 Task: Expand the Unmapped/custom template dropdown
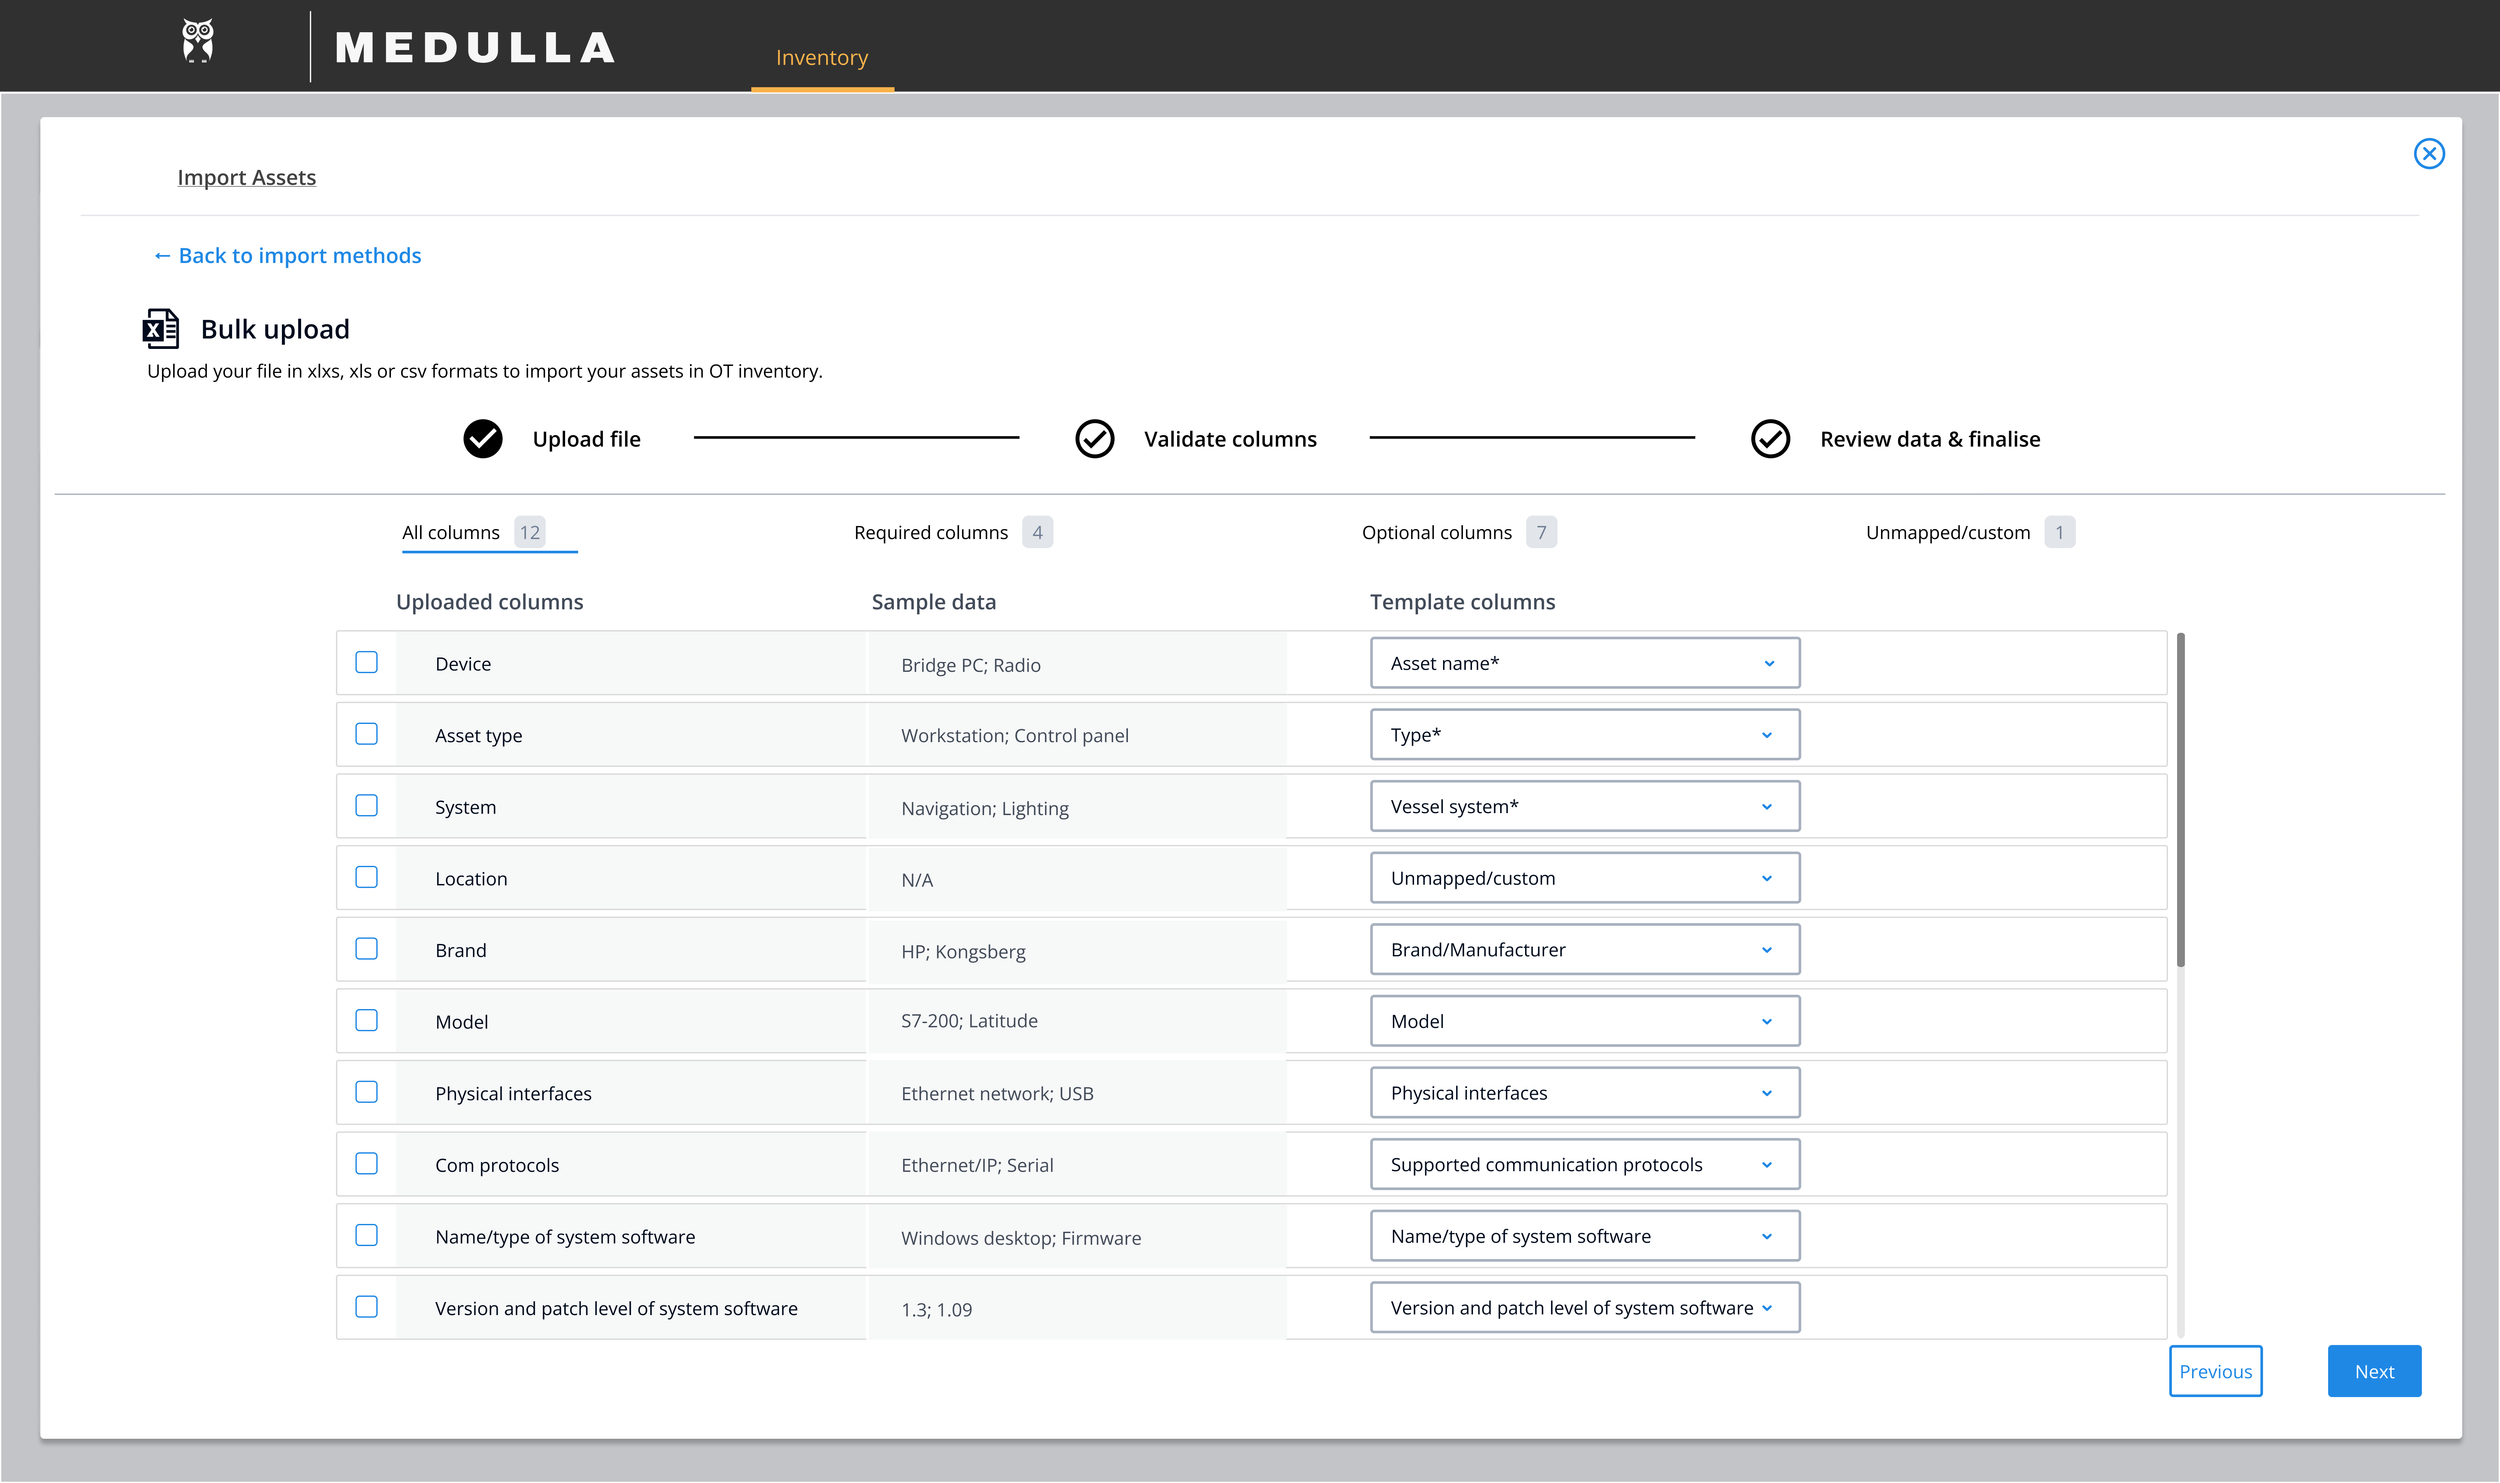coord(1584,878)
